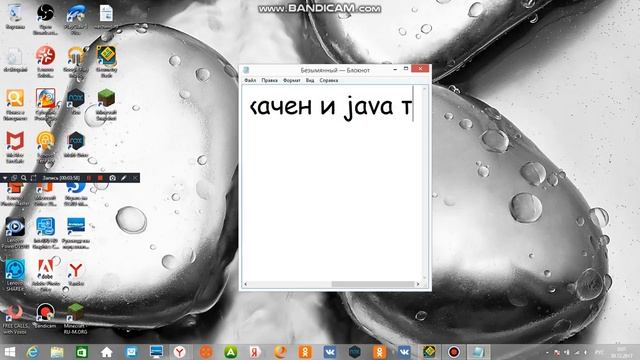Click the white house icon on the taskbar
Image resolution: width=640 pixels, height=360 pixels.
107,352
